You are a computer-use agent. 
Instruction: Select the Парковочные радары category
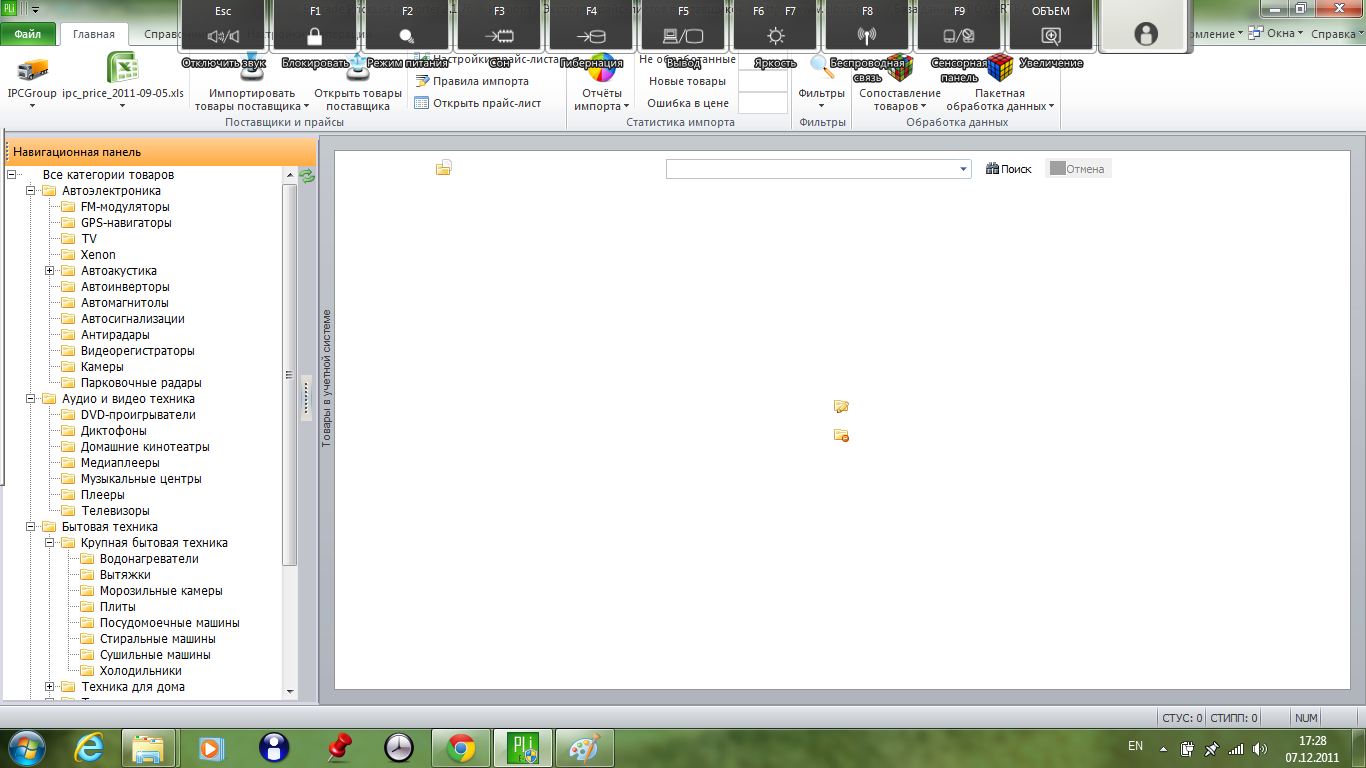[x=141, y=383]
